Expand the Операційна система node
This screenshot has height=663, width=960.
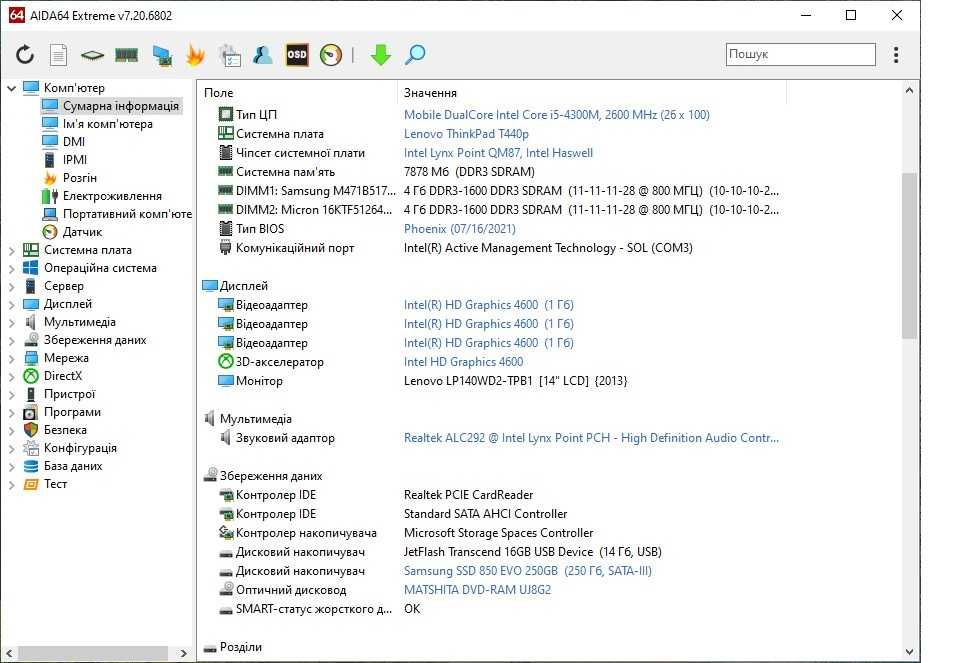coord(12,268)
